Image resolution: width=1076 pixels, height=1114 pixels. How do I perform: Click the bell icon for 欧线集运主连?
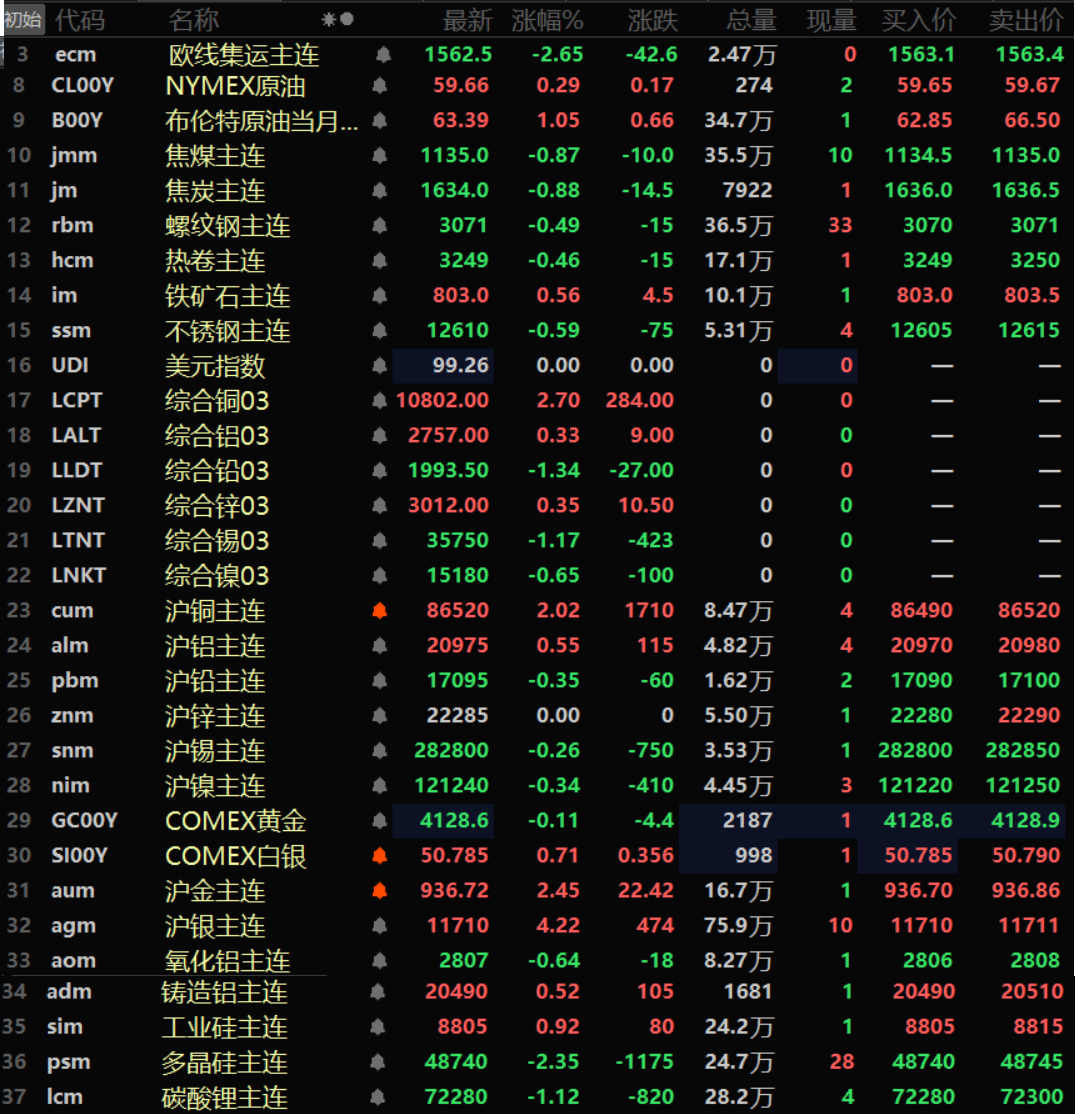383,55
